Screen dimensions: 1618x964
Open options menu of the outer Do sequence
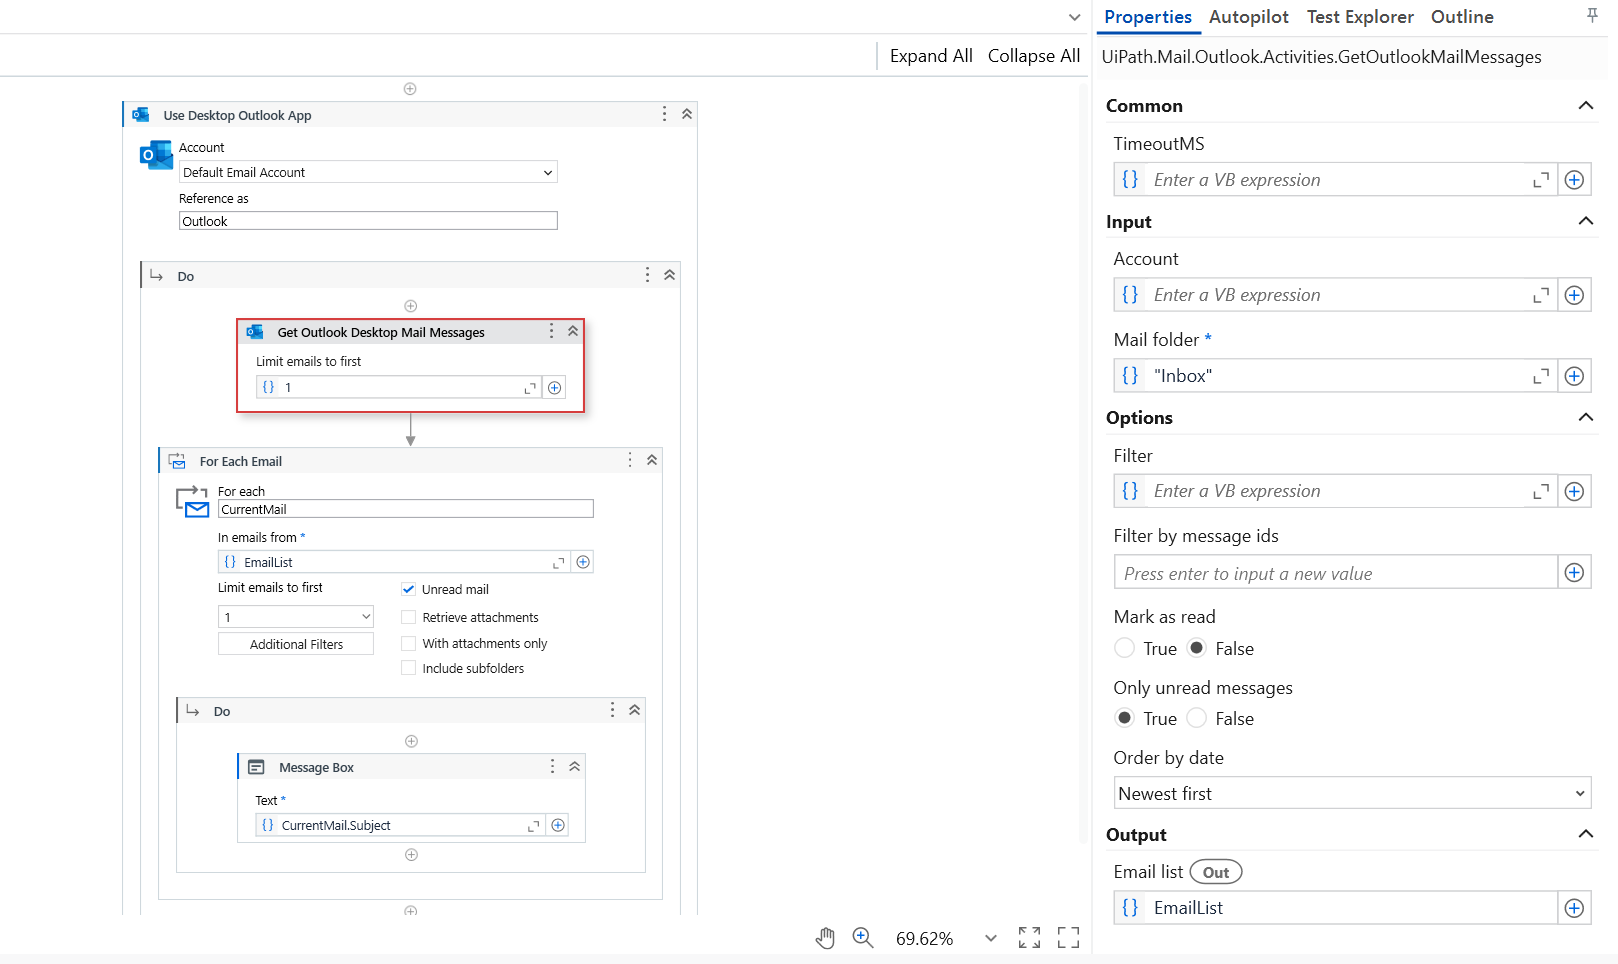click(x=647, y=275)
